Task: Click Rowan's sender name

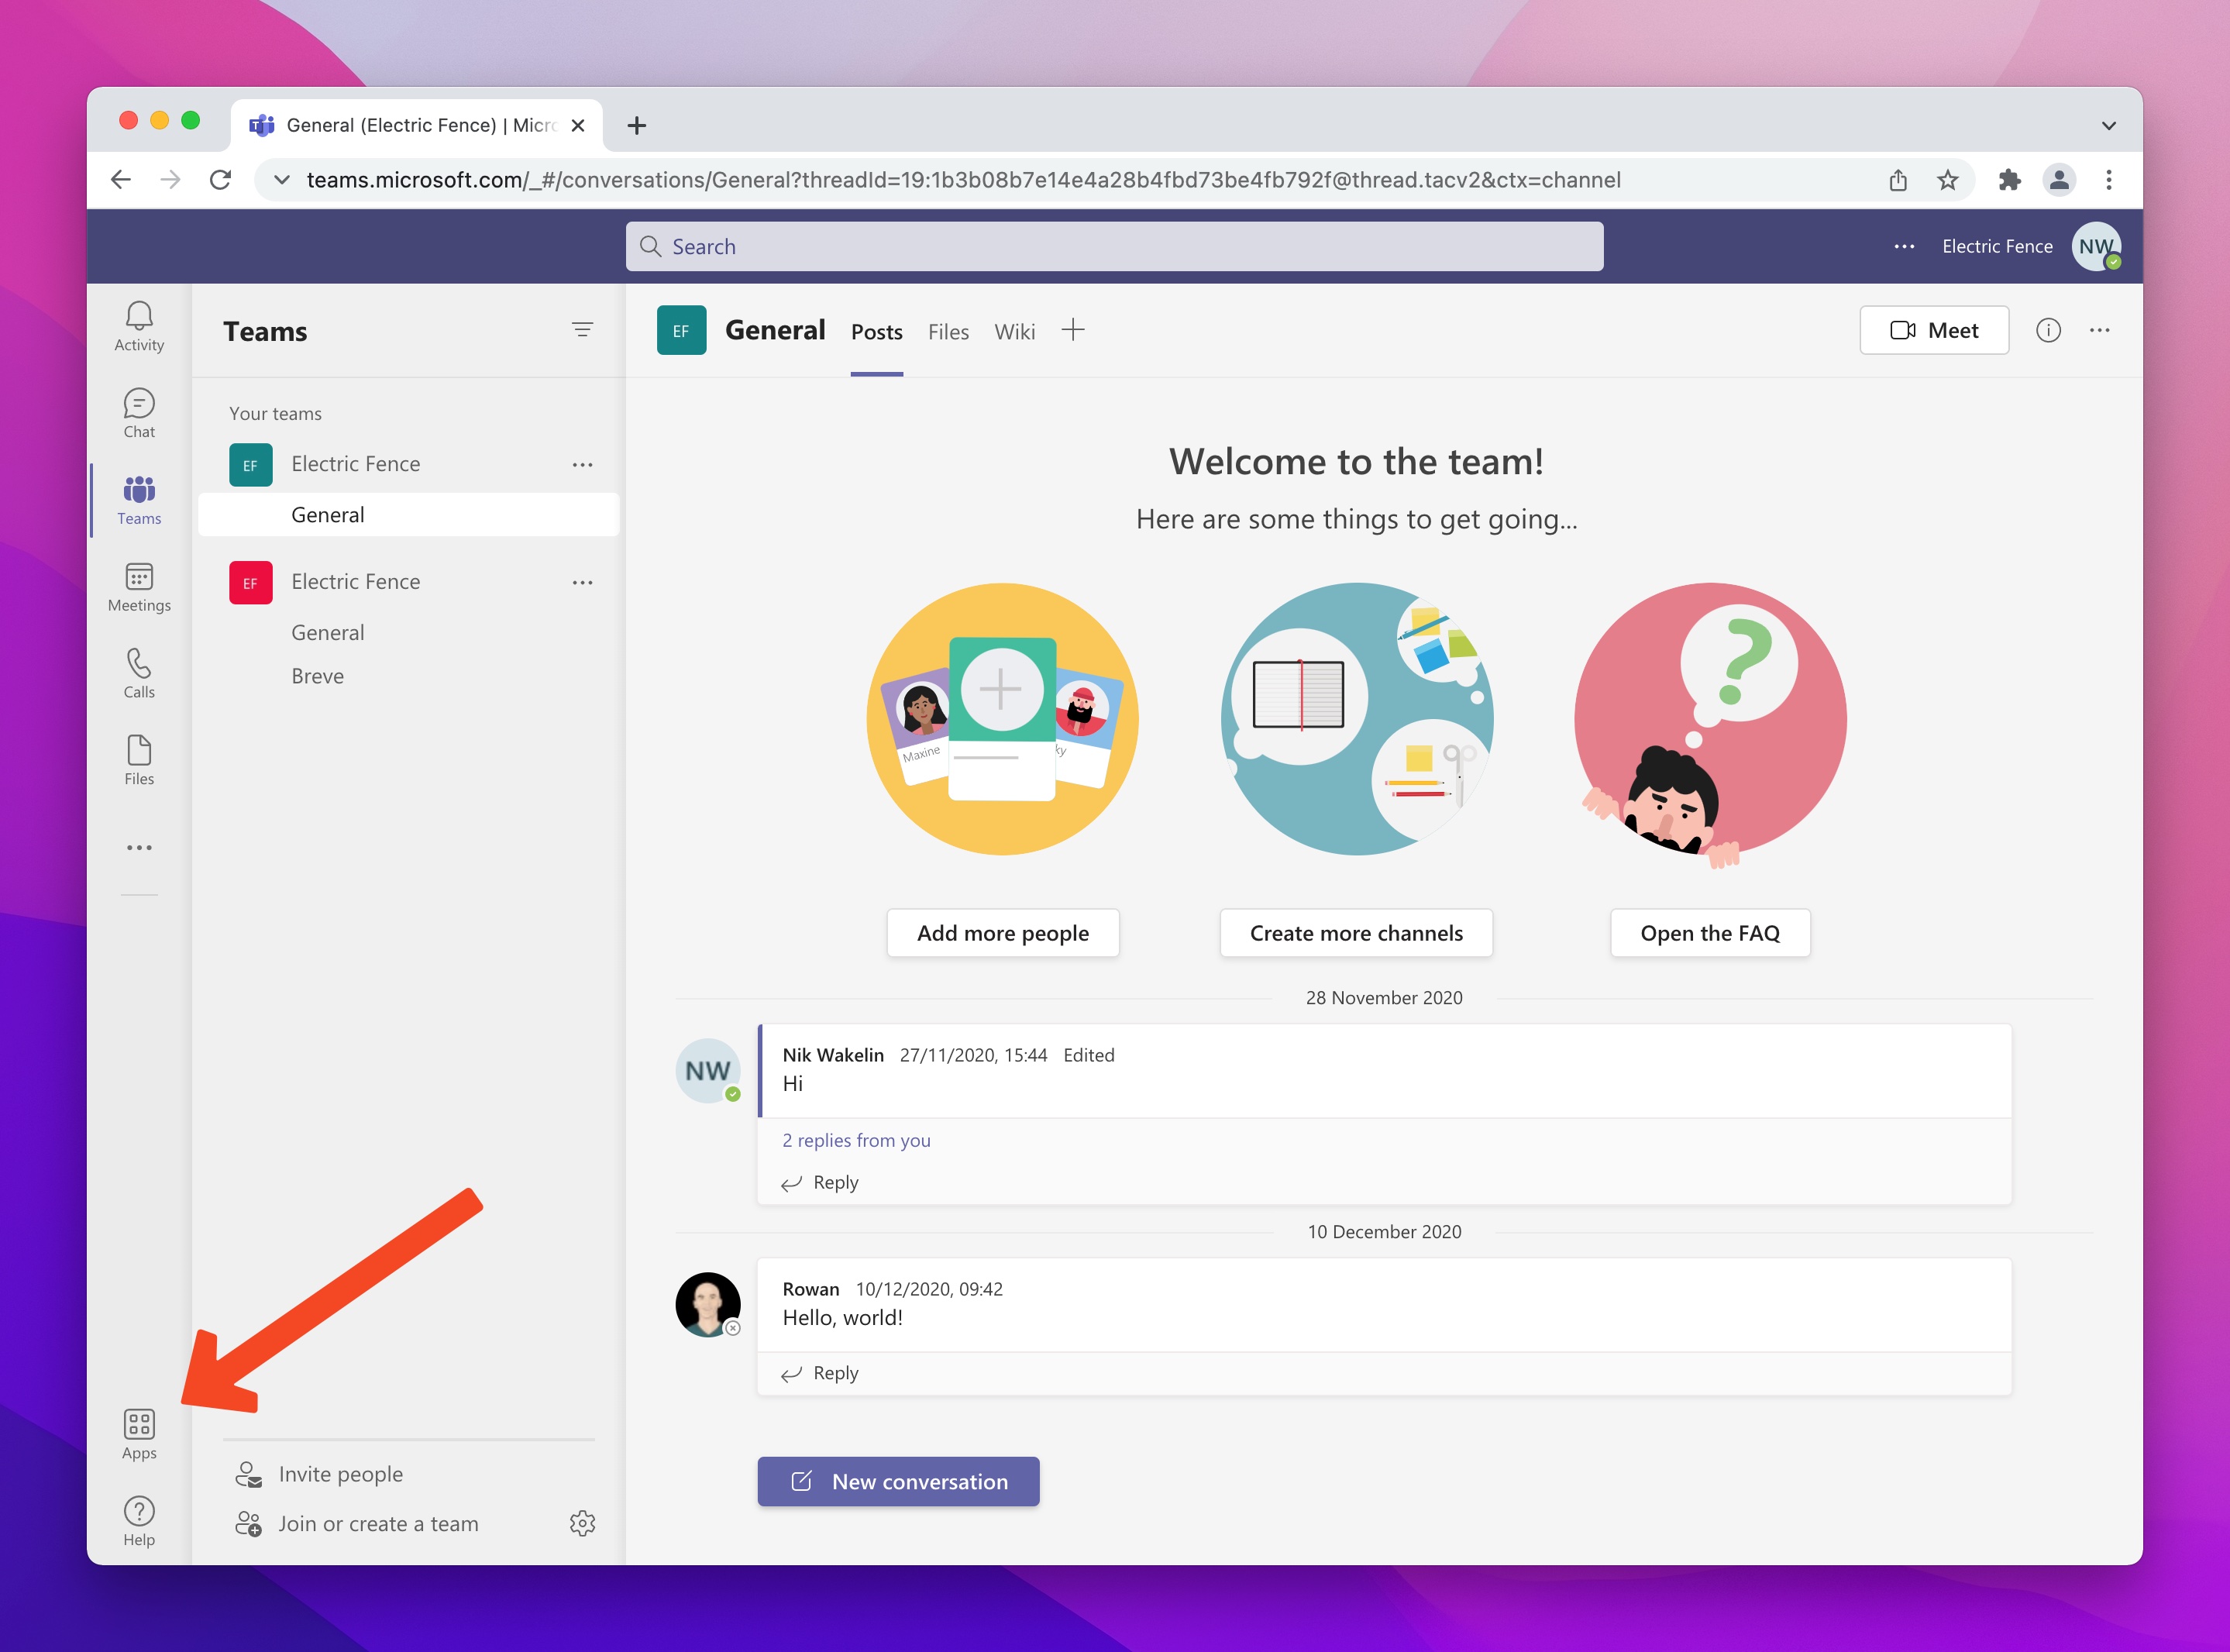Action: pos(810,1289)
